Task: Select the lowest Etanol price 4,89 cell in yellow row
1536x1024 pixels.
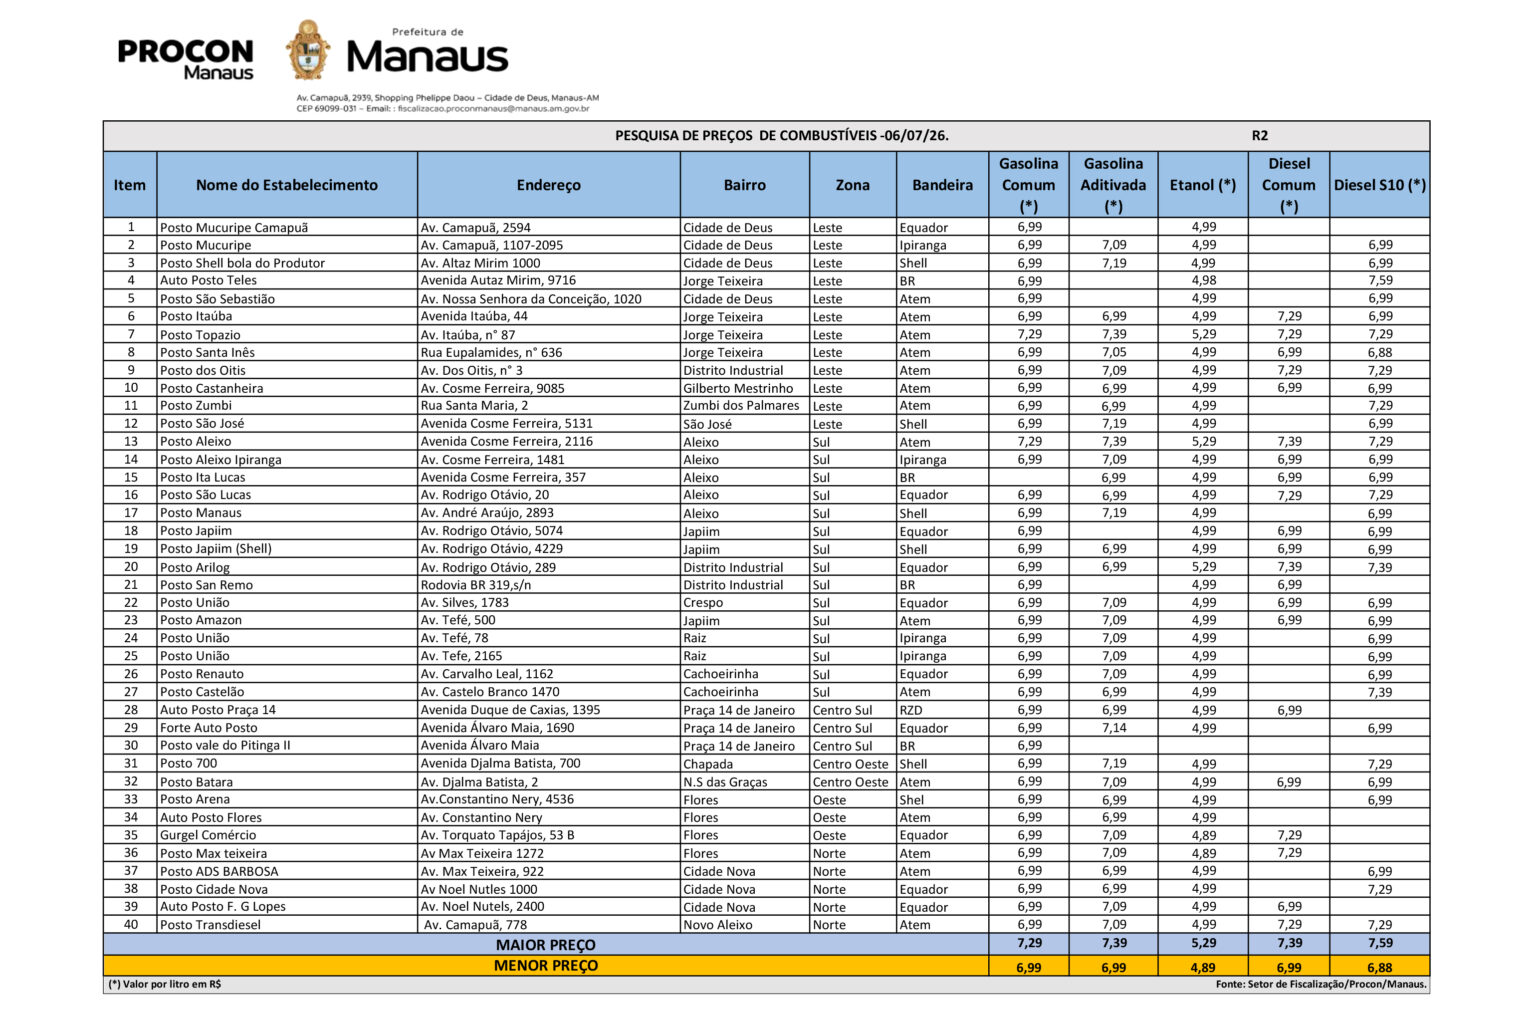Action: coord(1203,967)
